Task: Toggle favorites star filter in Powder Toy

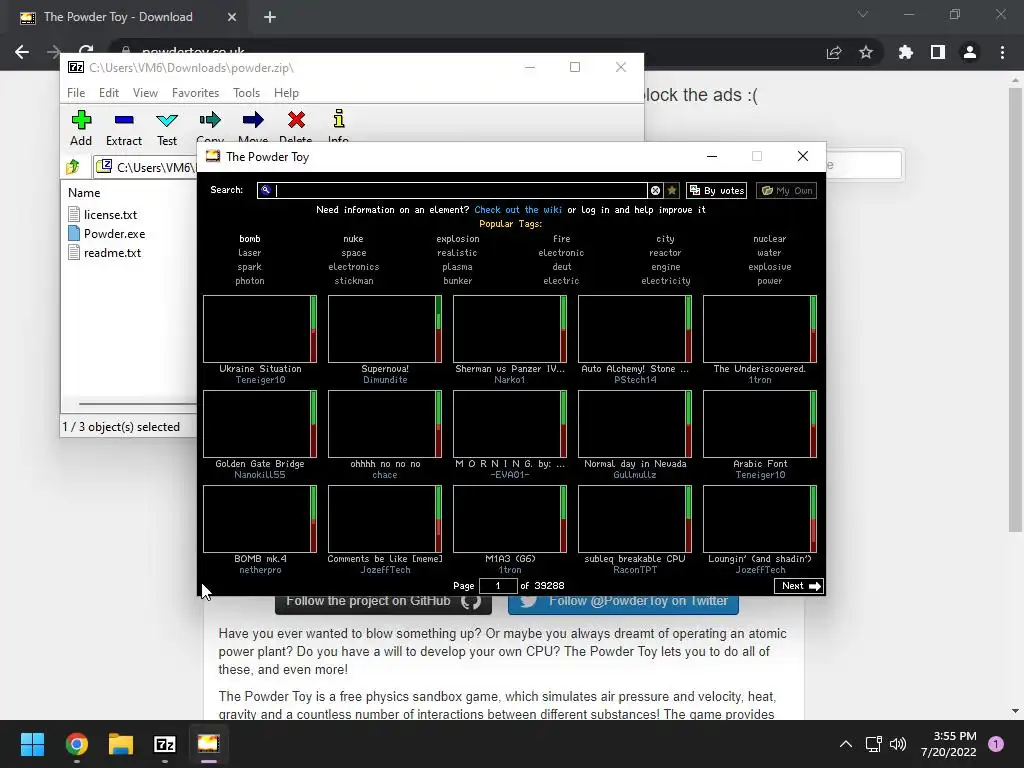Action: click(x=672, y=190)
